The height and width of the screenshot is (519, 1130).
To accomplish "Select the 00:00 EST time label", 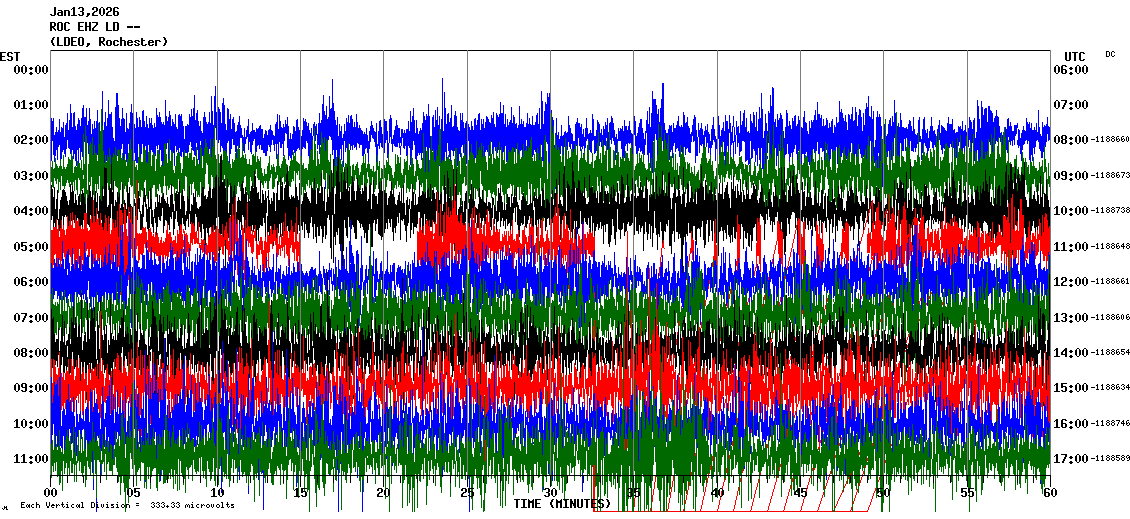I will point(31,70).
